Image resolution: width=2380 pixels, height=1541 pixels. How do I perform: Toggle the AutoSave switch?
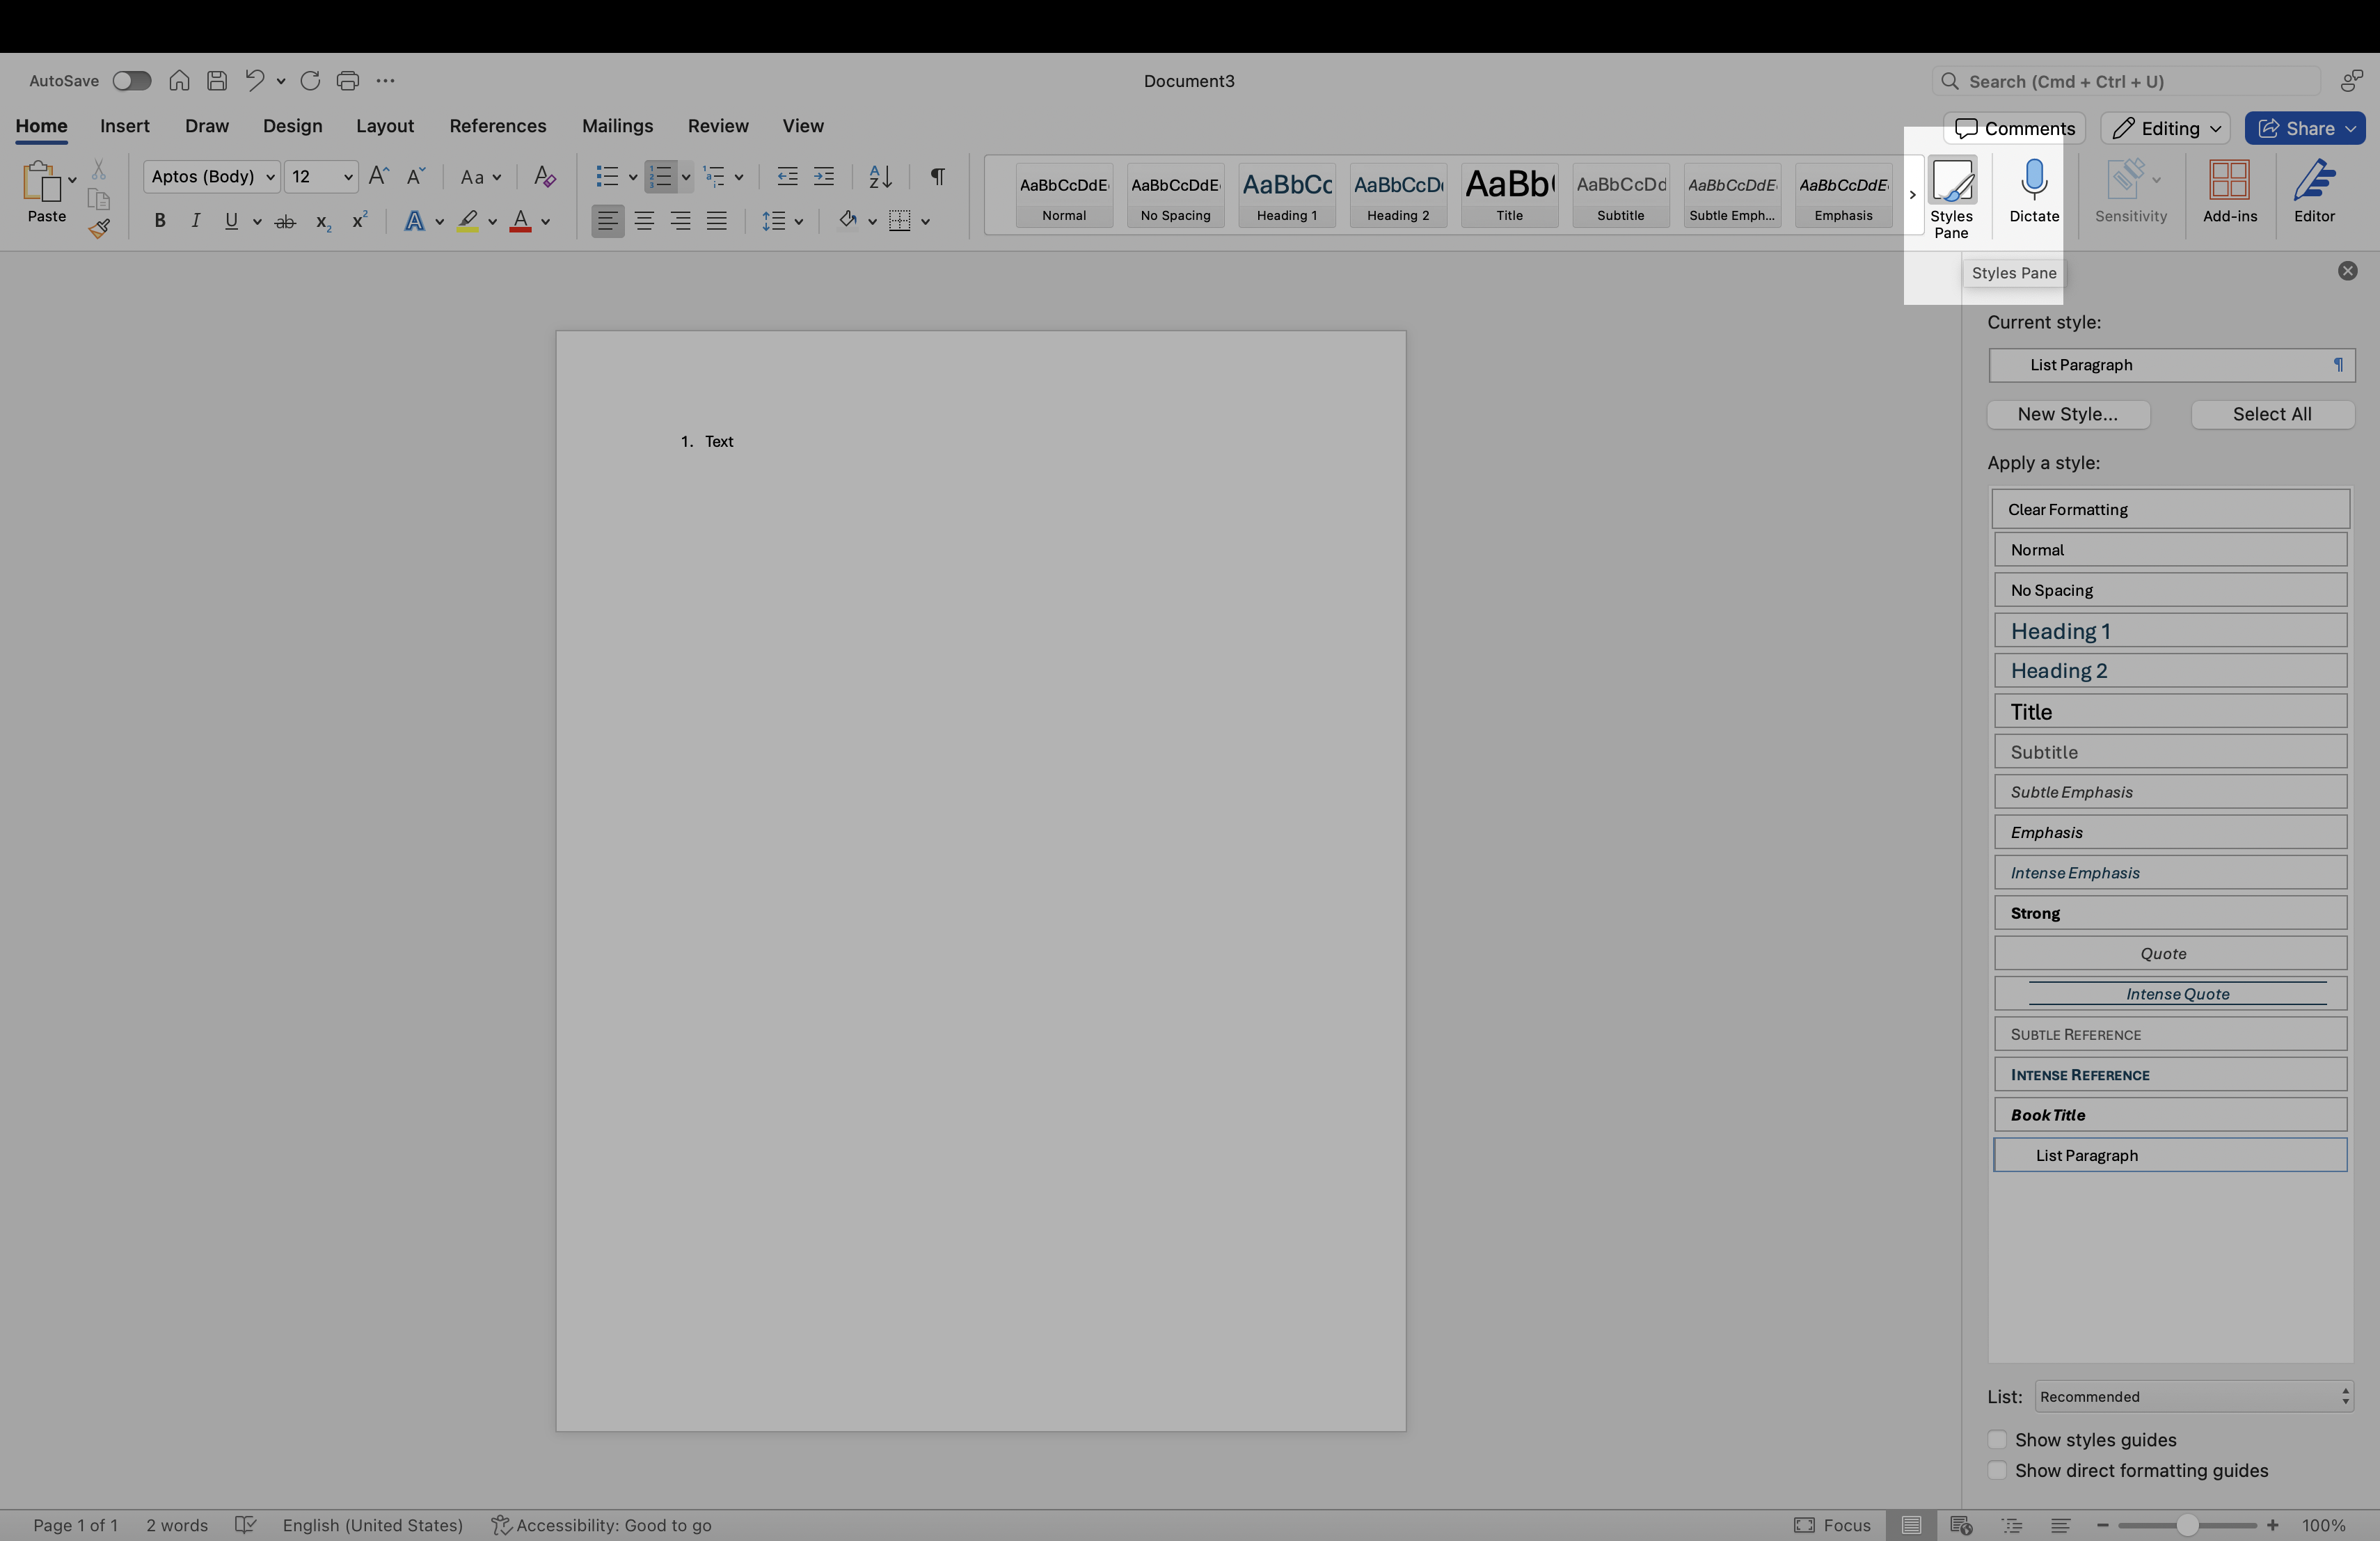(x=131, y=81)
